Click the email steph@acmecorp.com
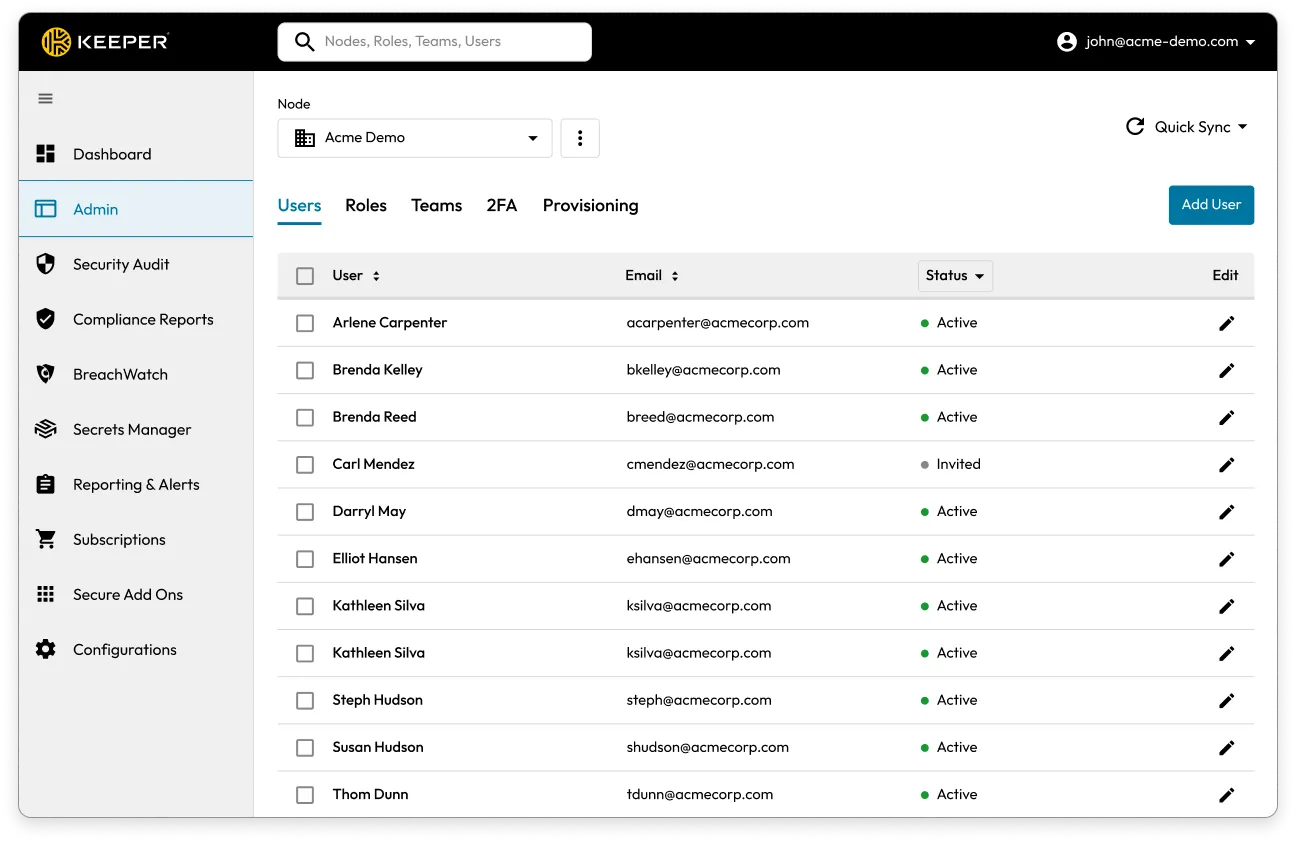This screenshot has height=842, width=1296. (x=699, y=700)
